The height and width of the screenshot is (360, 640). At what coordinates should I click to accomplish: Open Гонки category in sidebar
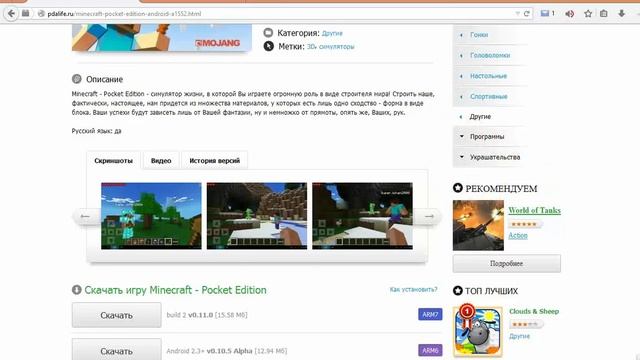pos(479,35)
